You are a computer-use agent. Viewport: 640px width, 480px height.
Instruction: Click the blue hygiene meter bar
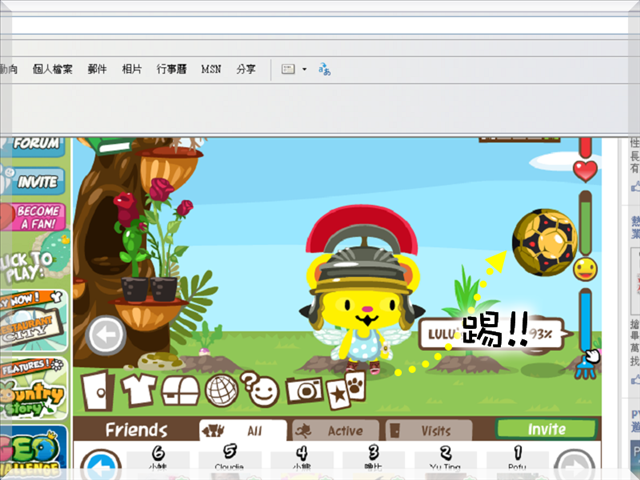coord(585,322)
